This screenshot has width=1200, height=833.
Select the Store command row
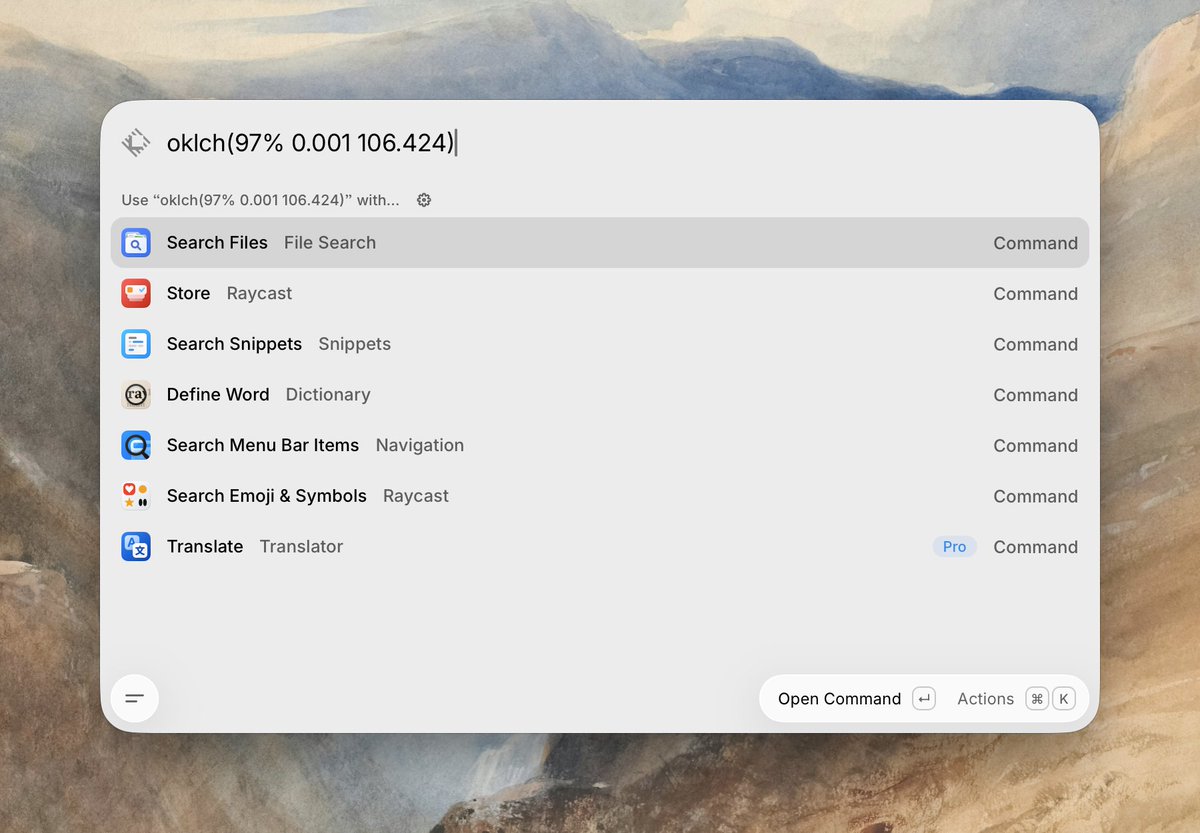600,293
